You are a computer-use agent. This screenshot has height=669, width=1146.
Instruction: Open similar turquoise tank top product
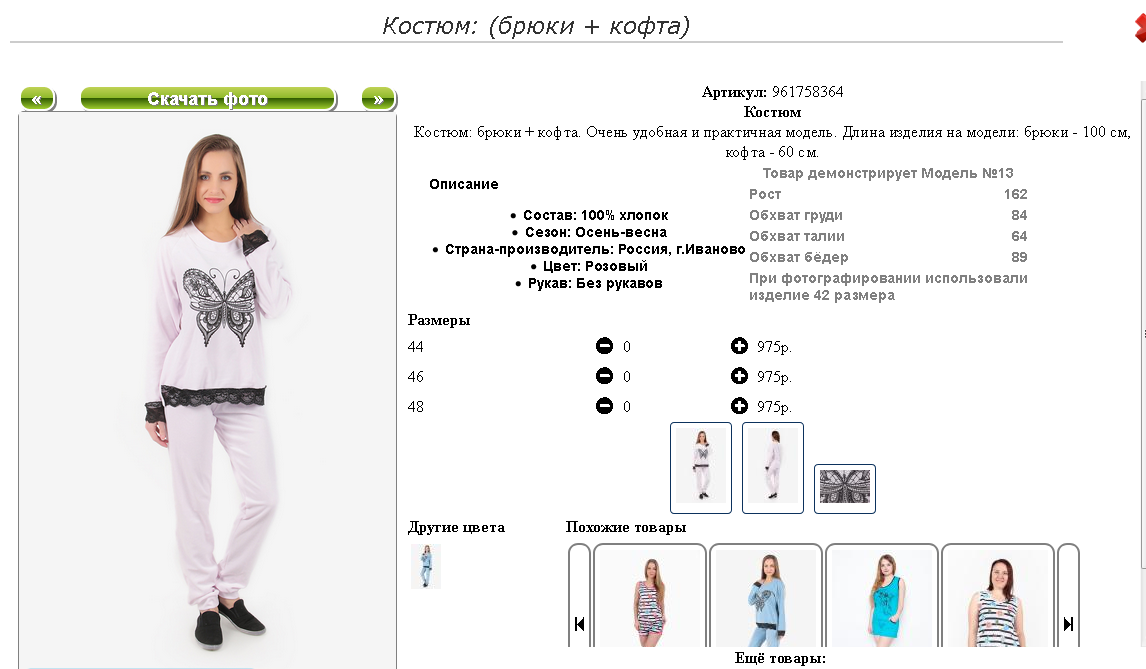pyautogui.click(x=882, y=595)
